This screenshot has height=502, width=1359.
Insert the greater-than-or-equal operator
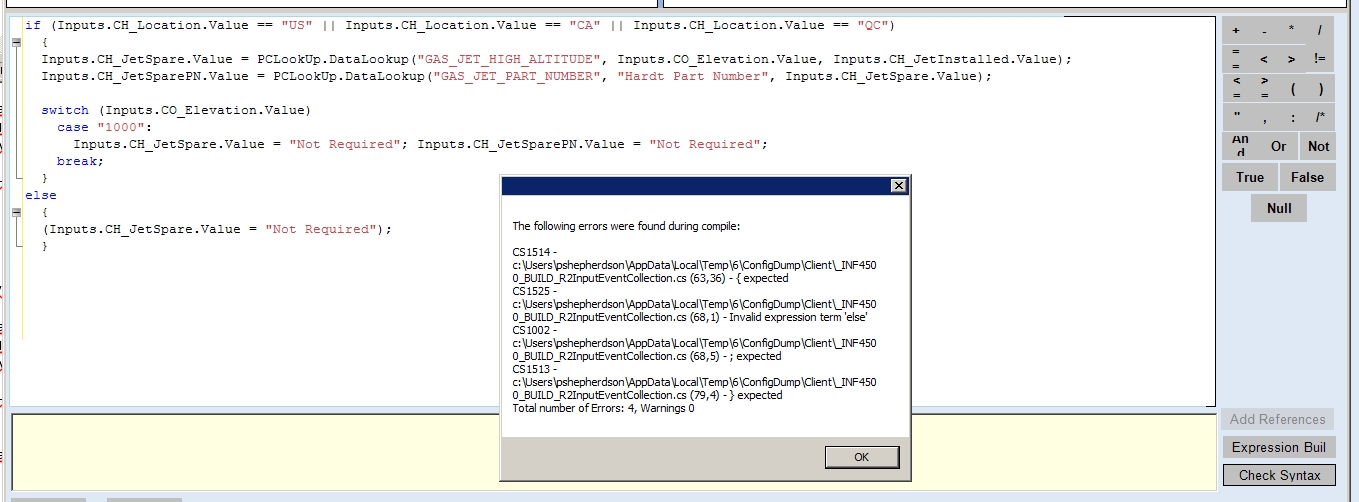(x=1264, y=88)
